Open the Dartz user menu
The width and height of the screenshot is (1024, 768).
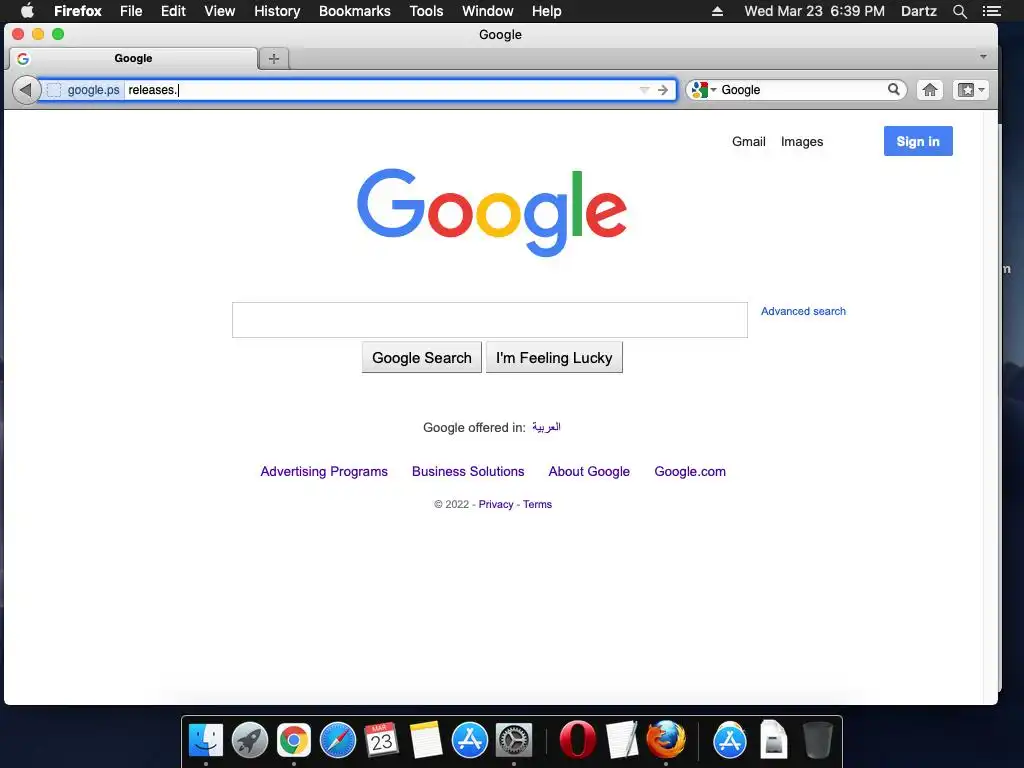click(919, 11)
